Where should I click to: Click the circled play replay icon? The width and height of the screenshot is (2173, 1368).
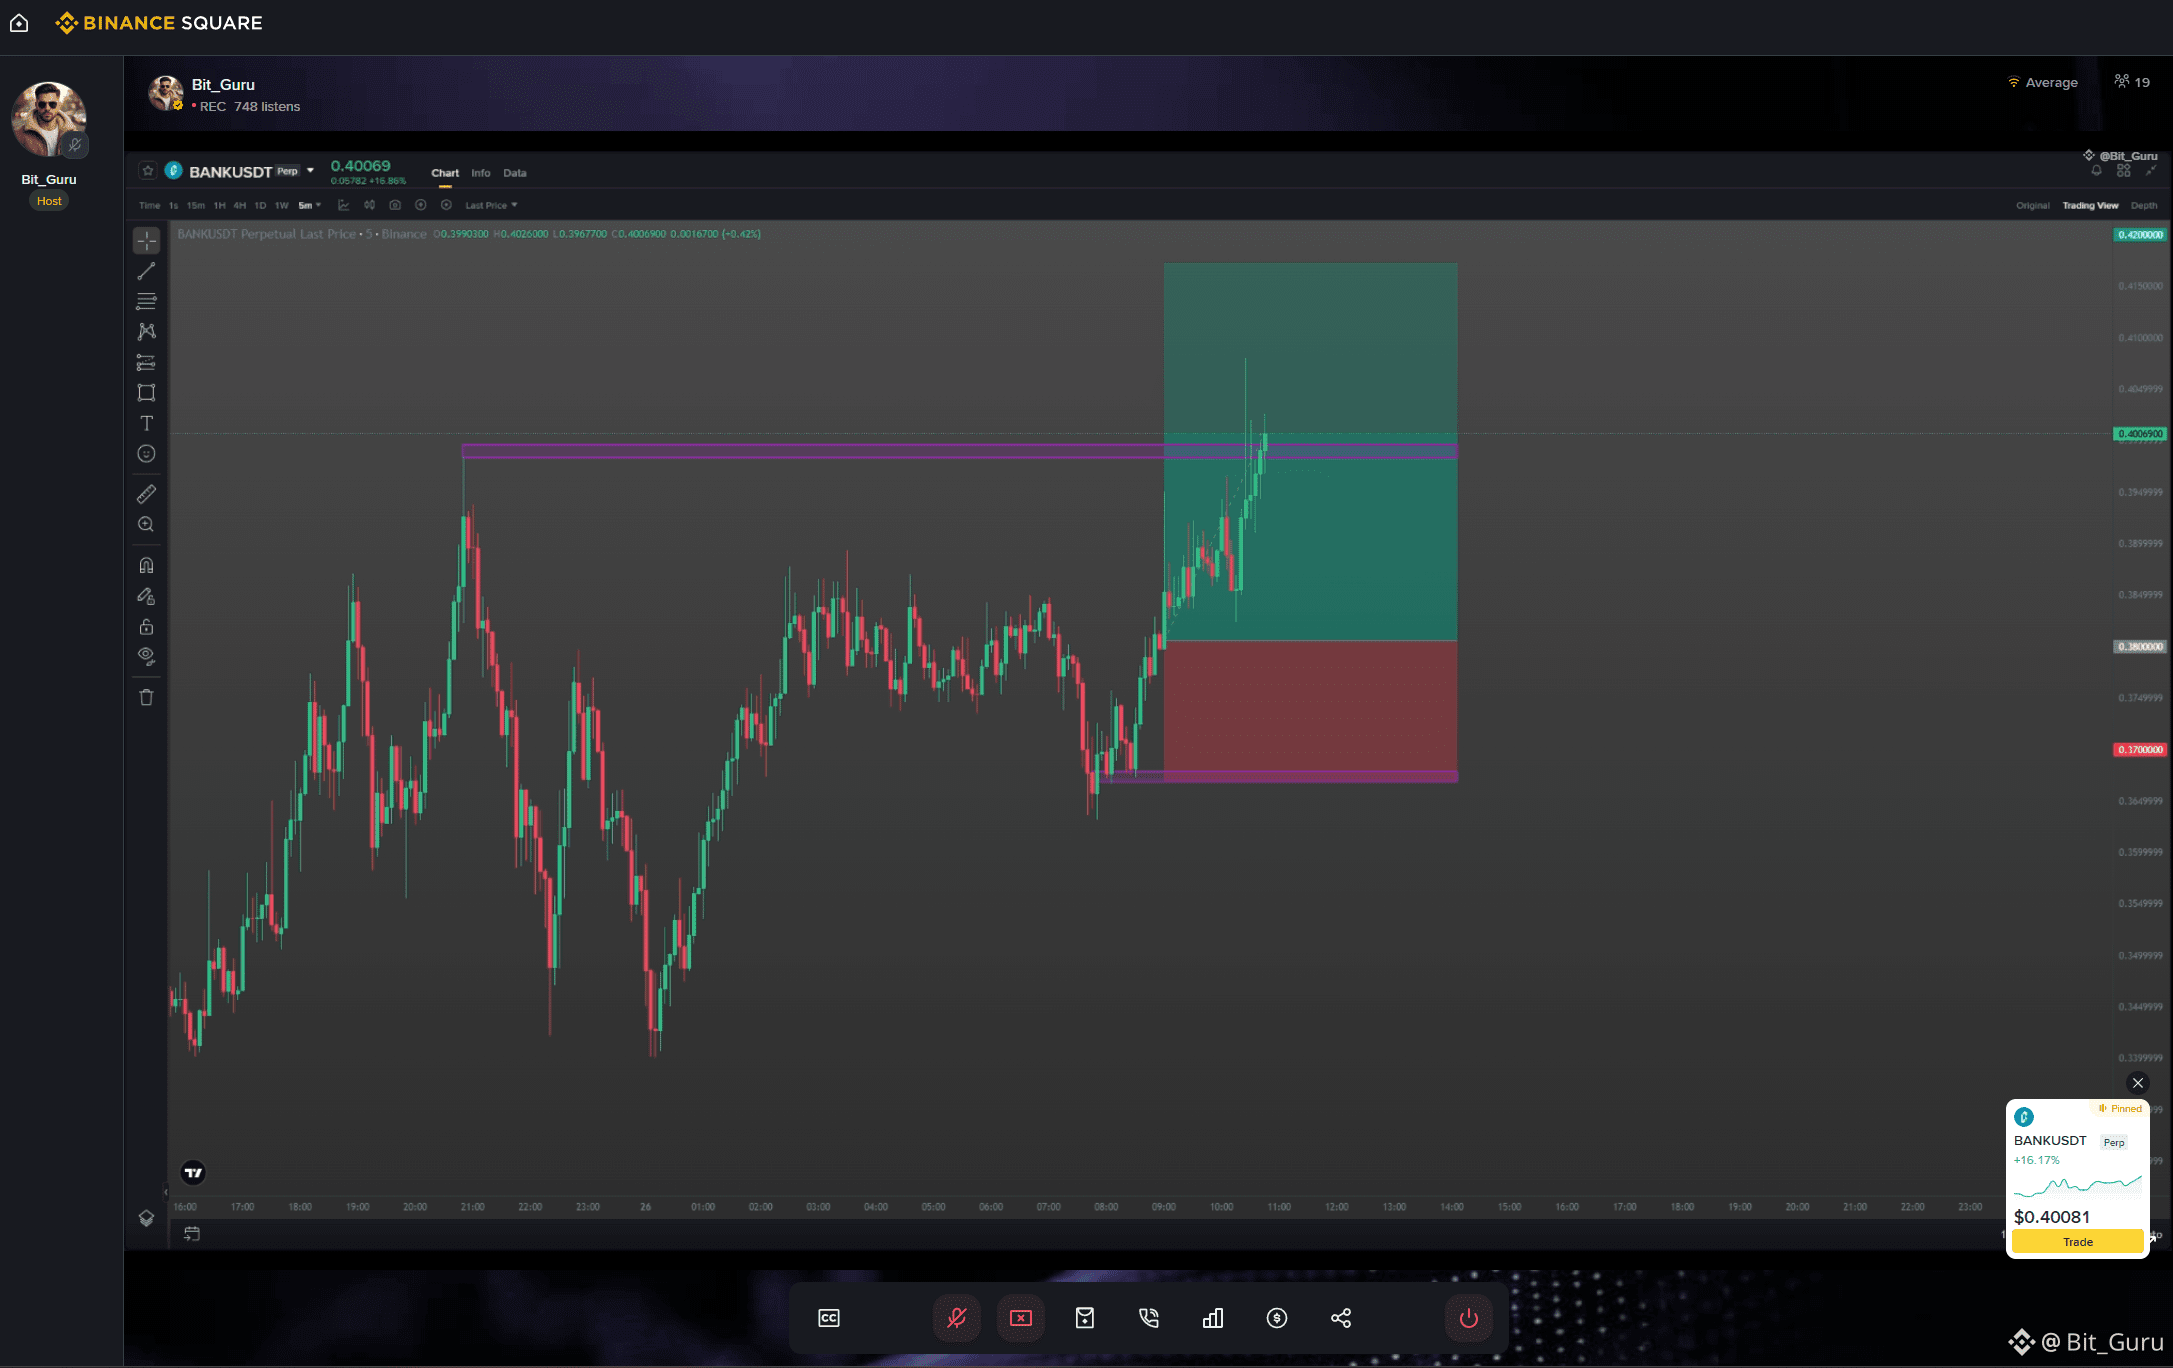point(446,205)
